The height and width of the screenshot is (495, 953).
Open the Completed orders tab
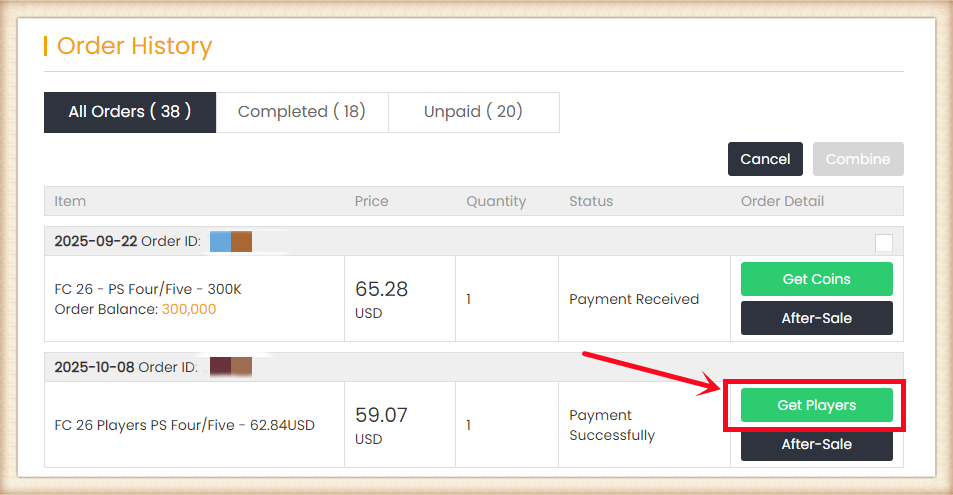click(x=301, y=112)
